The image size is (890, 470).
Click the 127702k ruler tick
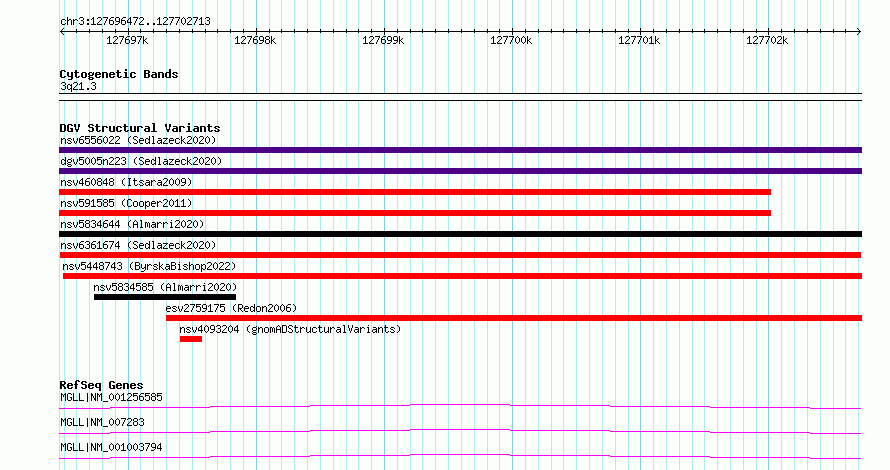click(x=767, y=40)
